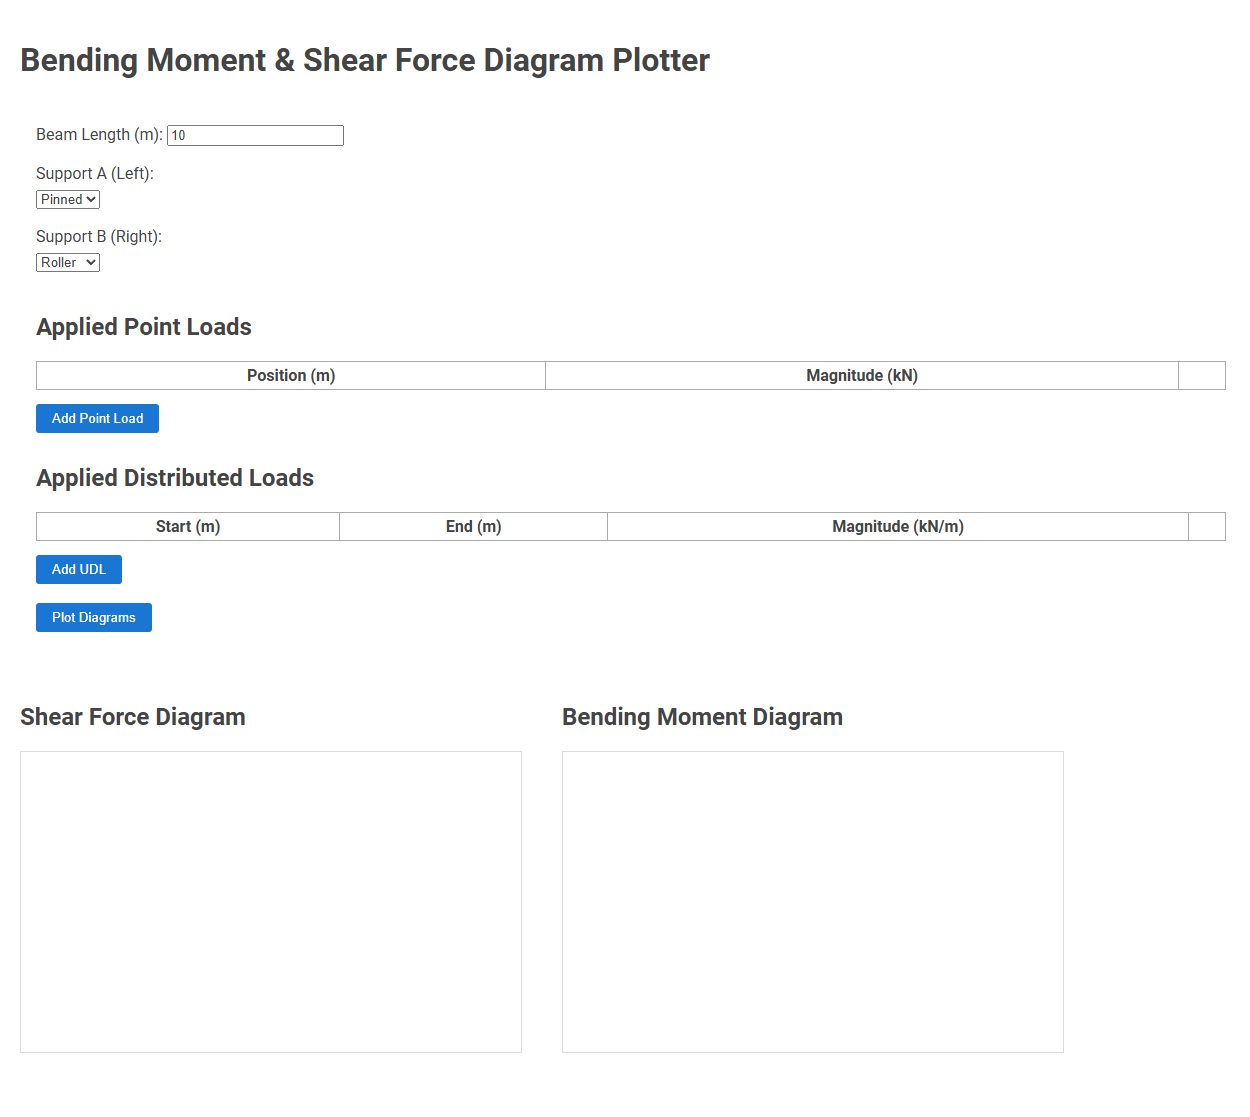The image size is (1250, 1117).
Task: Click the Magnitude (kN) column header
Action: pos(861,375)
